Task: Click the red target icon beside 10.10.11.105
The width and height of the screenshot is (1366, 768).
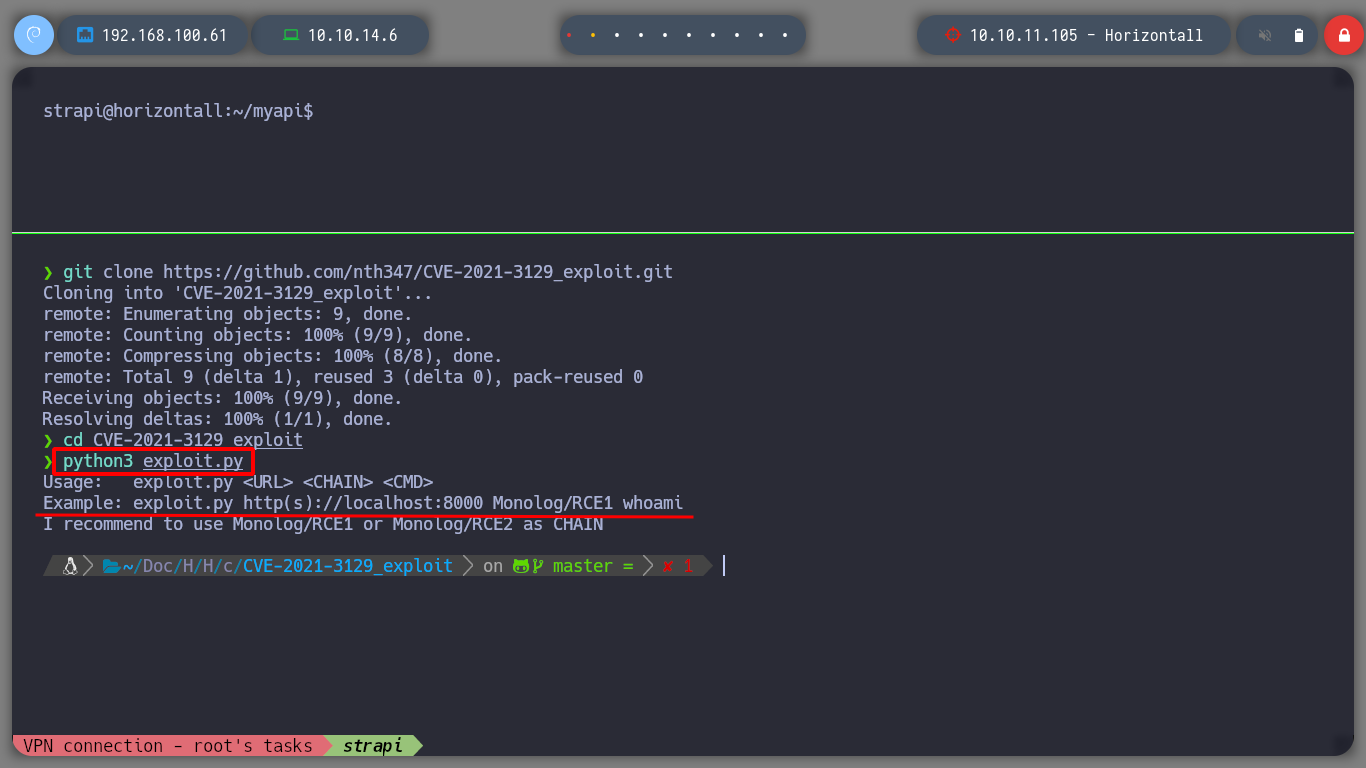Action: (952, 35)
